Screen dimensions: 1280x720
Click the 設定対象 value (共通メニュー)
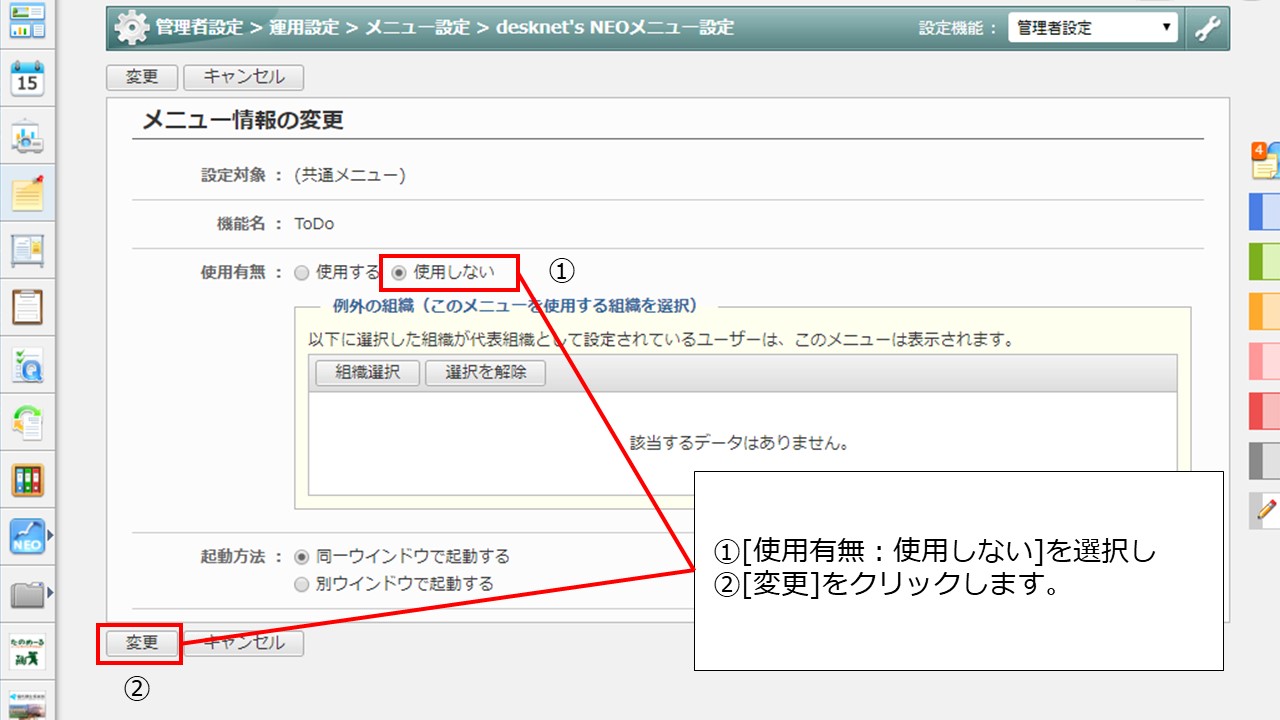(x=350, y=175)
